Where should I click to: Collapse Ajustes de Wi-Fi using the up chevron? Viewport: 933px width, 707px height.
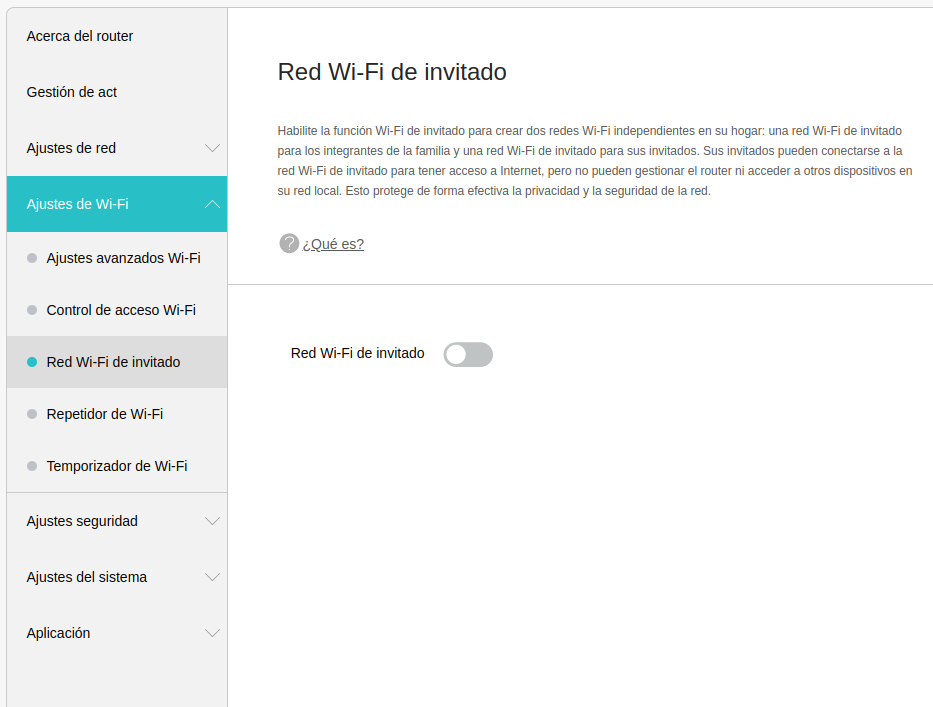click(x=212, y=204)
